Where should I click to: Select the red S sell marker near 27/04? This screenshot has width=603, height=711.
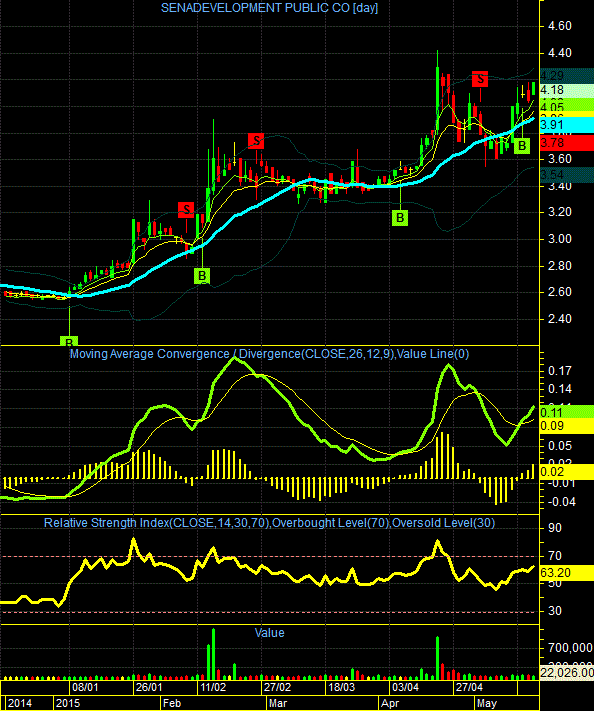point(480,79)
